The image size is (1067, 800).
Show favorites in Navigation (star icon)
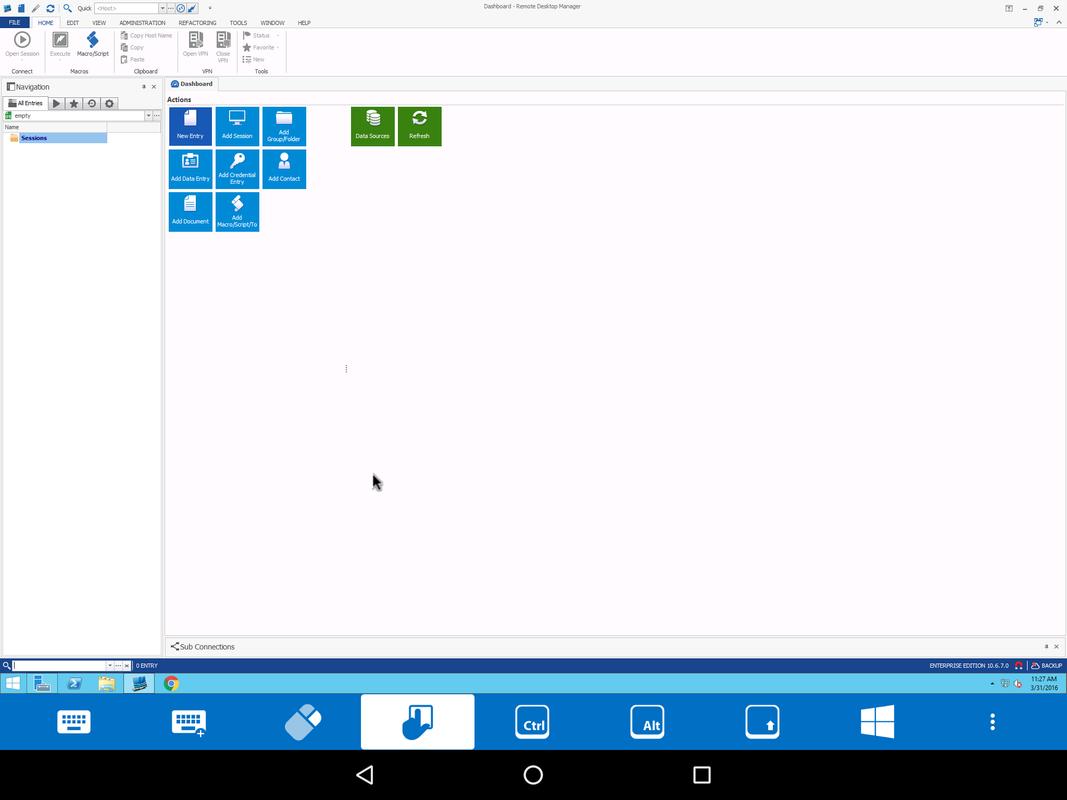[73, 103]
